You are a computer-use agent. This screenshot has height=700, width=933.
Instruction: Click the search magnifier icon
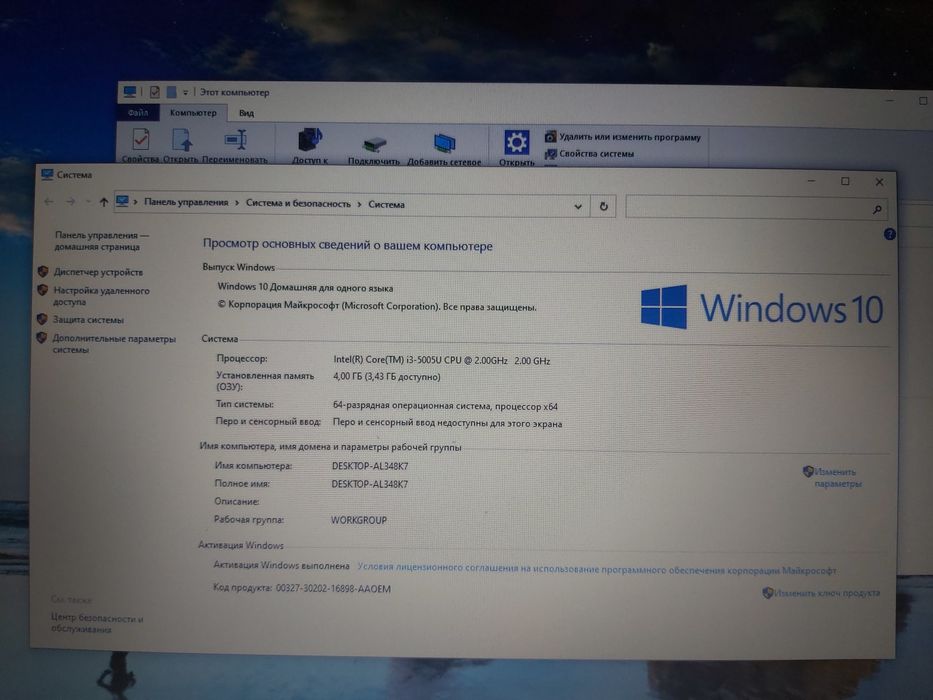877,210
